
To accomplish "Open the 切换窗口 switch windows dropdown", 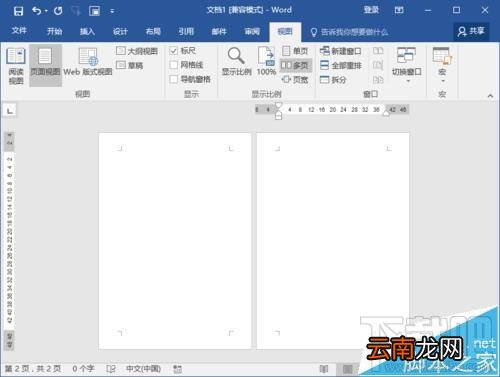I will [407, 65].
